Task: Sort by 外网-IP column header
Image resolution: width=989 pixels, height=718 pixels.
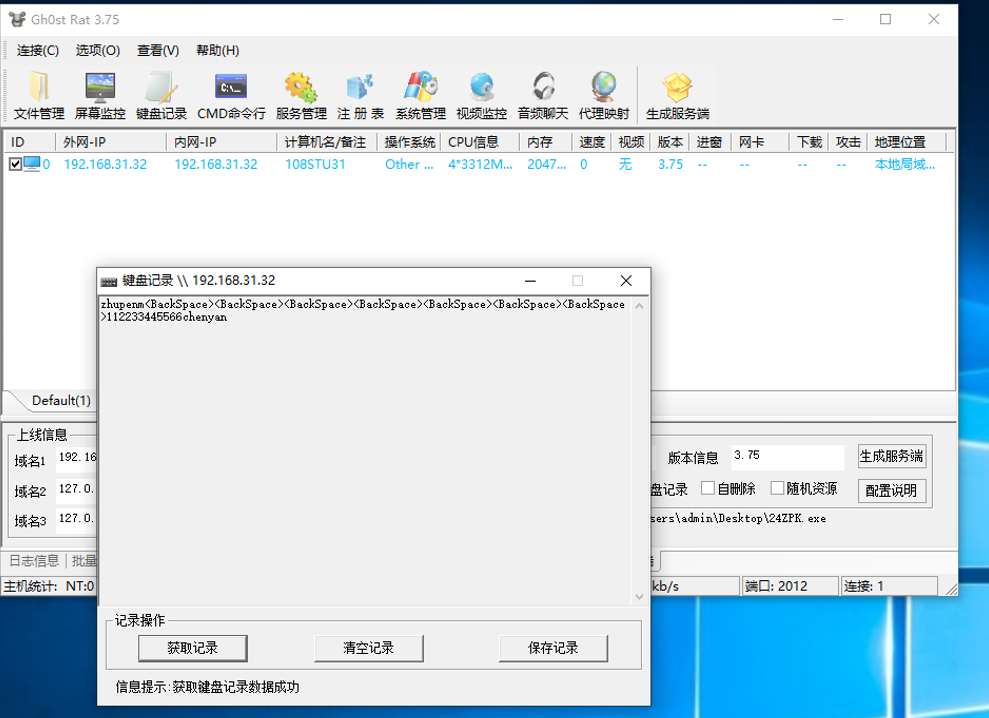Action: [111, 142]
